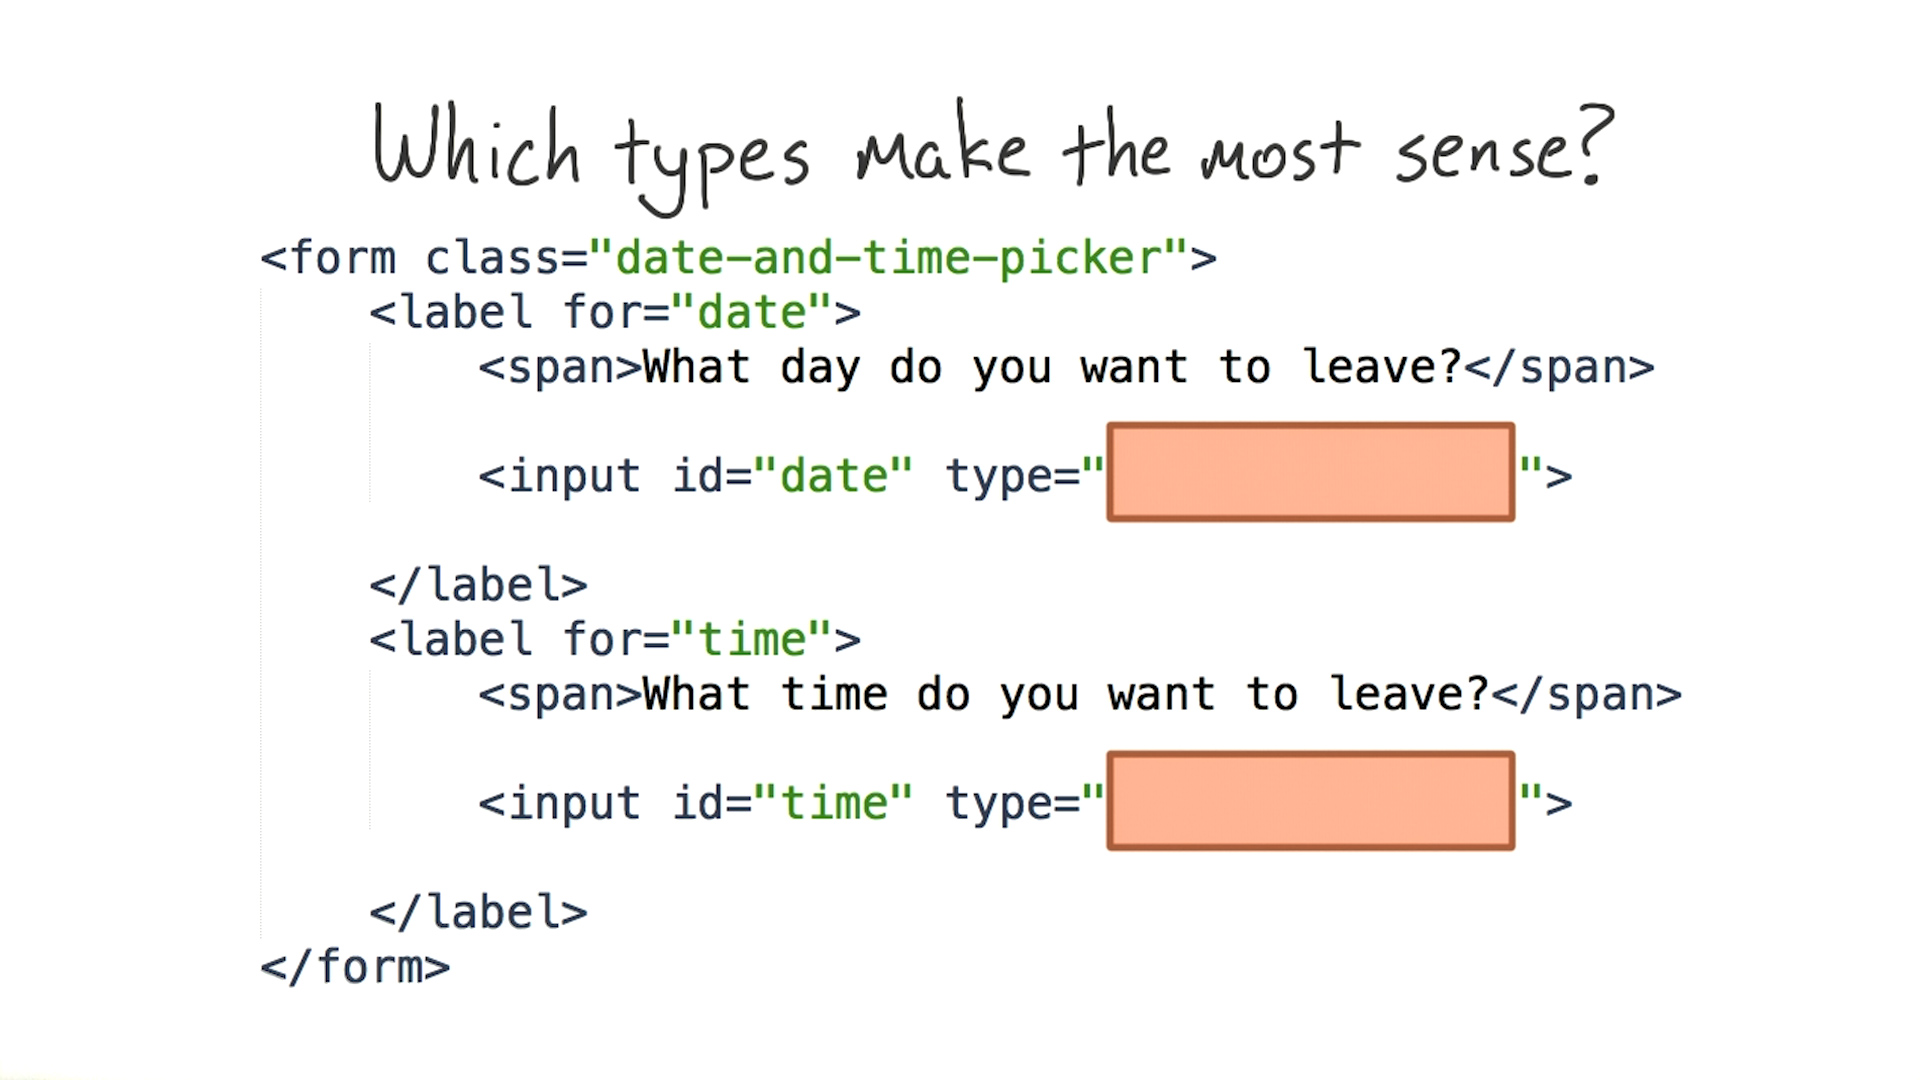Click the type= attribute on the time input
The height and width of the screenshot is (1080, 1920).
[1012, 803]
